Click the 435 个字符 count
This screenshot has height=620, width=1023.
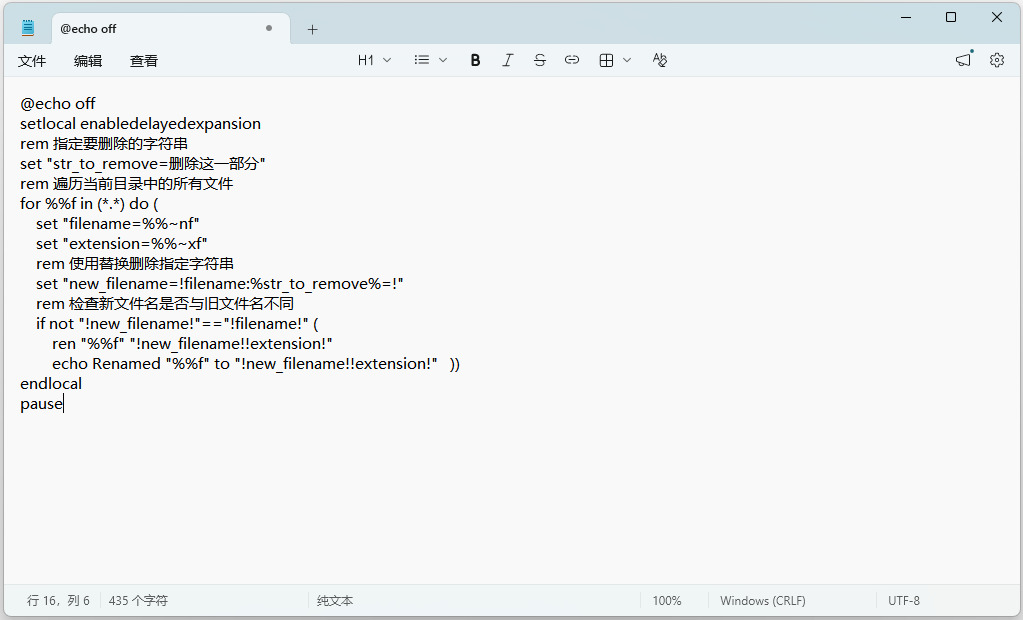(138, 600)
